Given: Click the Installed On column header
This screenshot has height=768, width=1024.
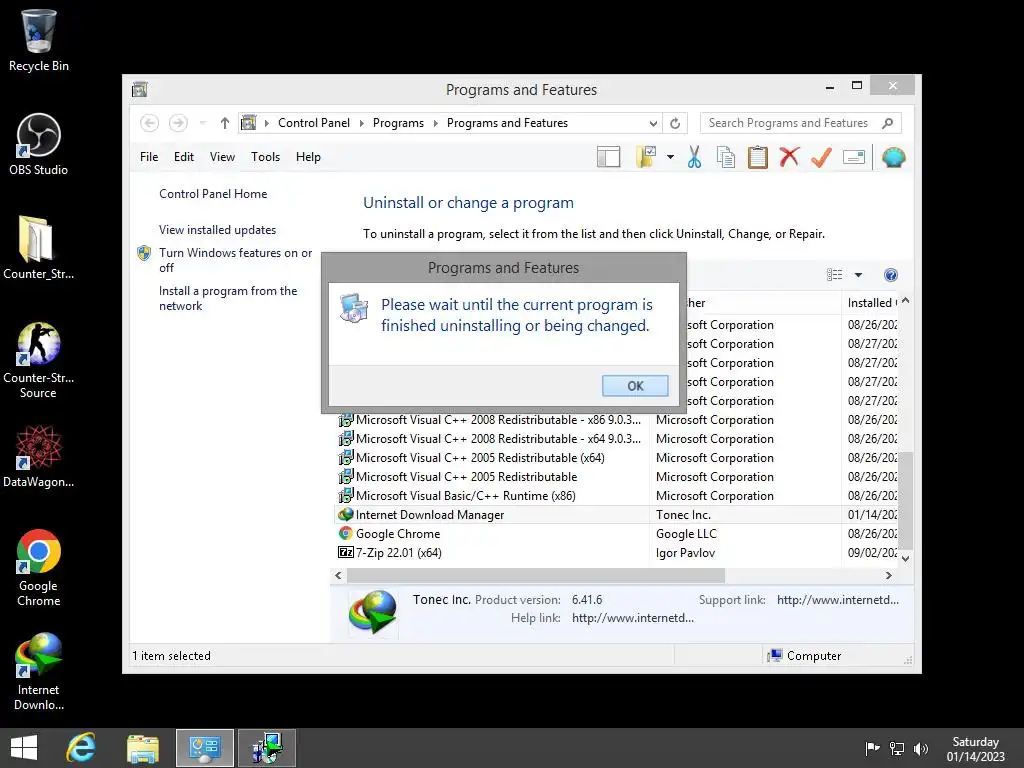Looking at the screenshot, I should pos(870,303).
